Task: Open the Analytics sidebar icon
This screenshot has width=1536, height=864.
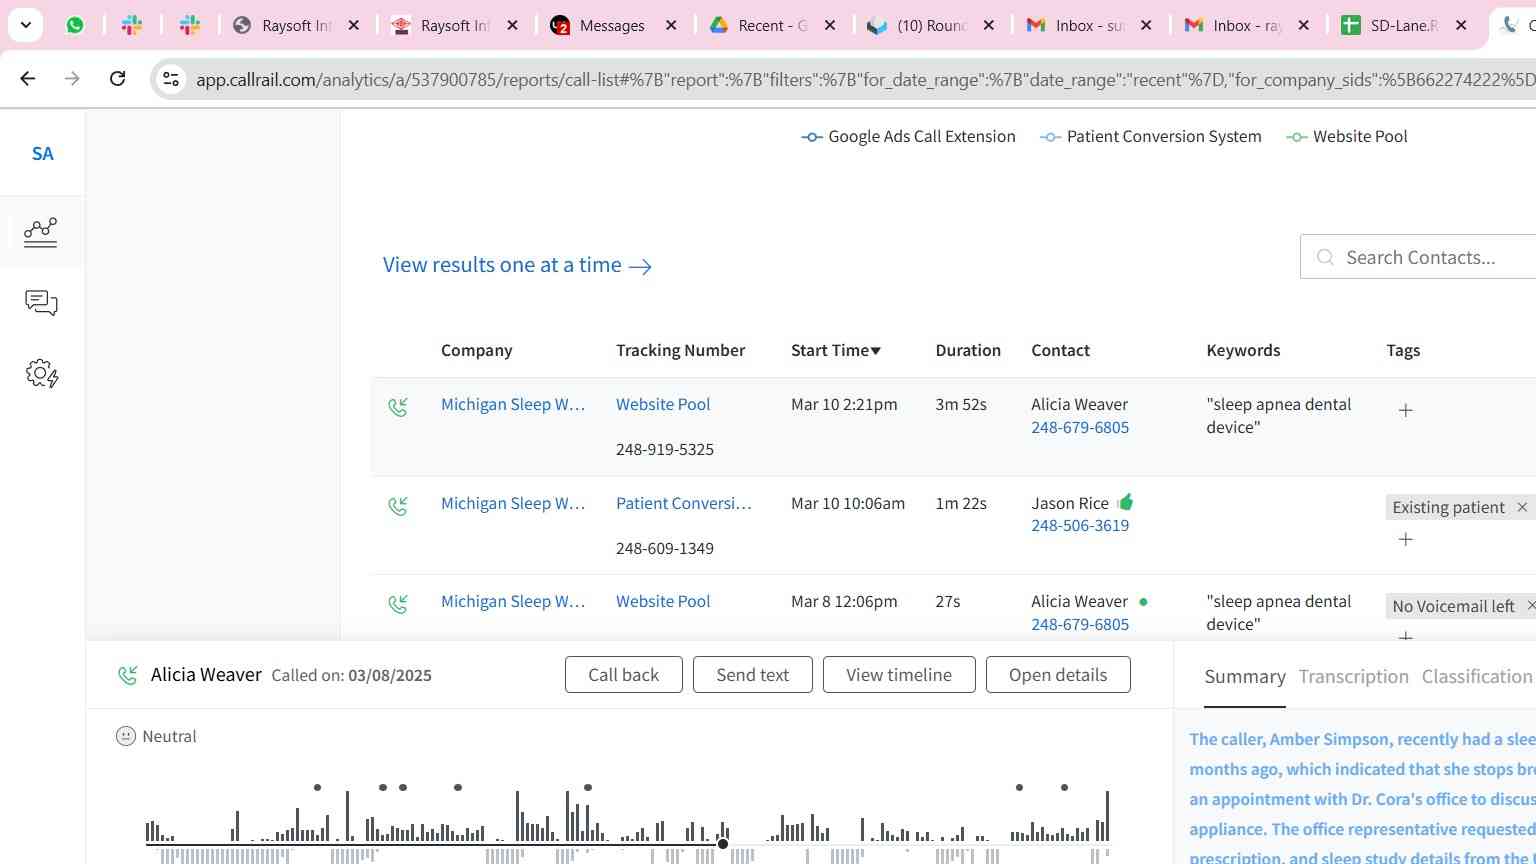Action: tap(41, 232)
